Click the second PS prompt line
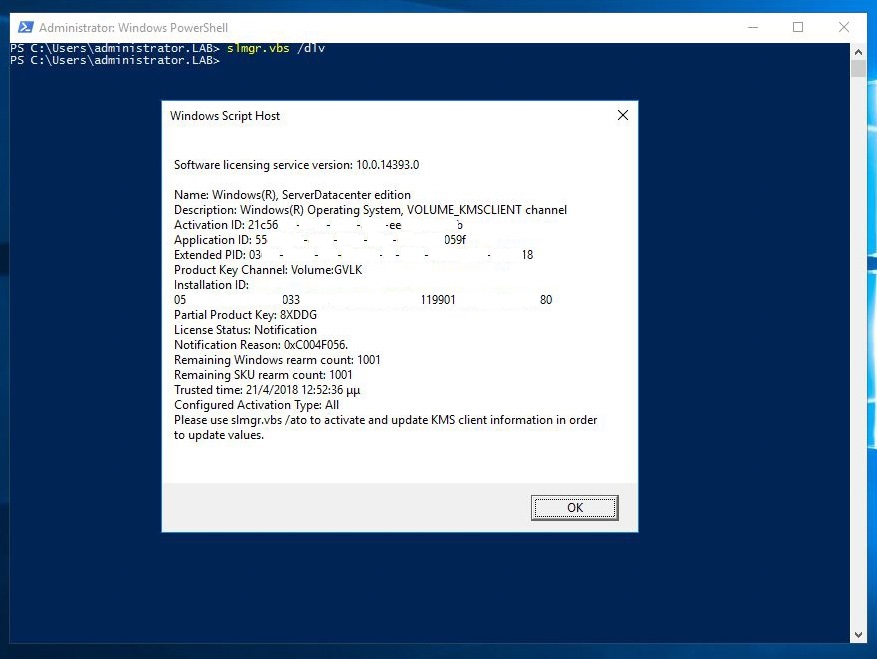Screen dimensions: 877x659 click(x=115, y=60)
